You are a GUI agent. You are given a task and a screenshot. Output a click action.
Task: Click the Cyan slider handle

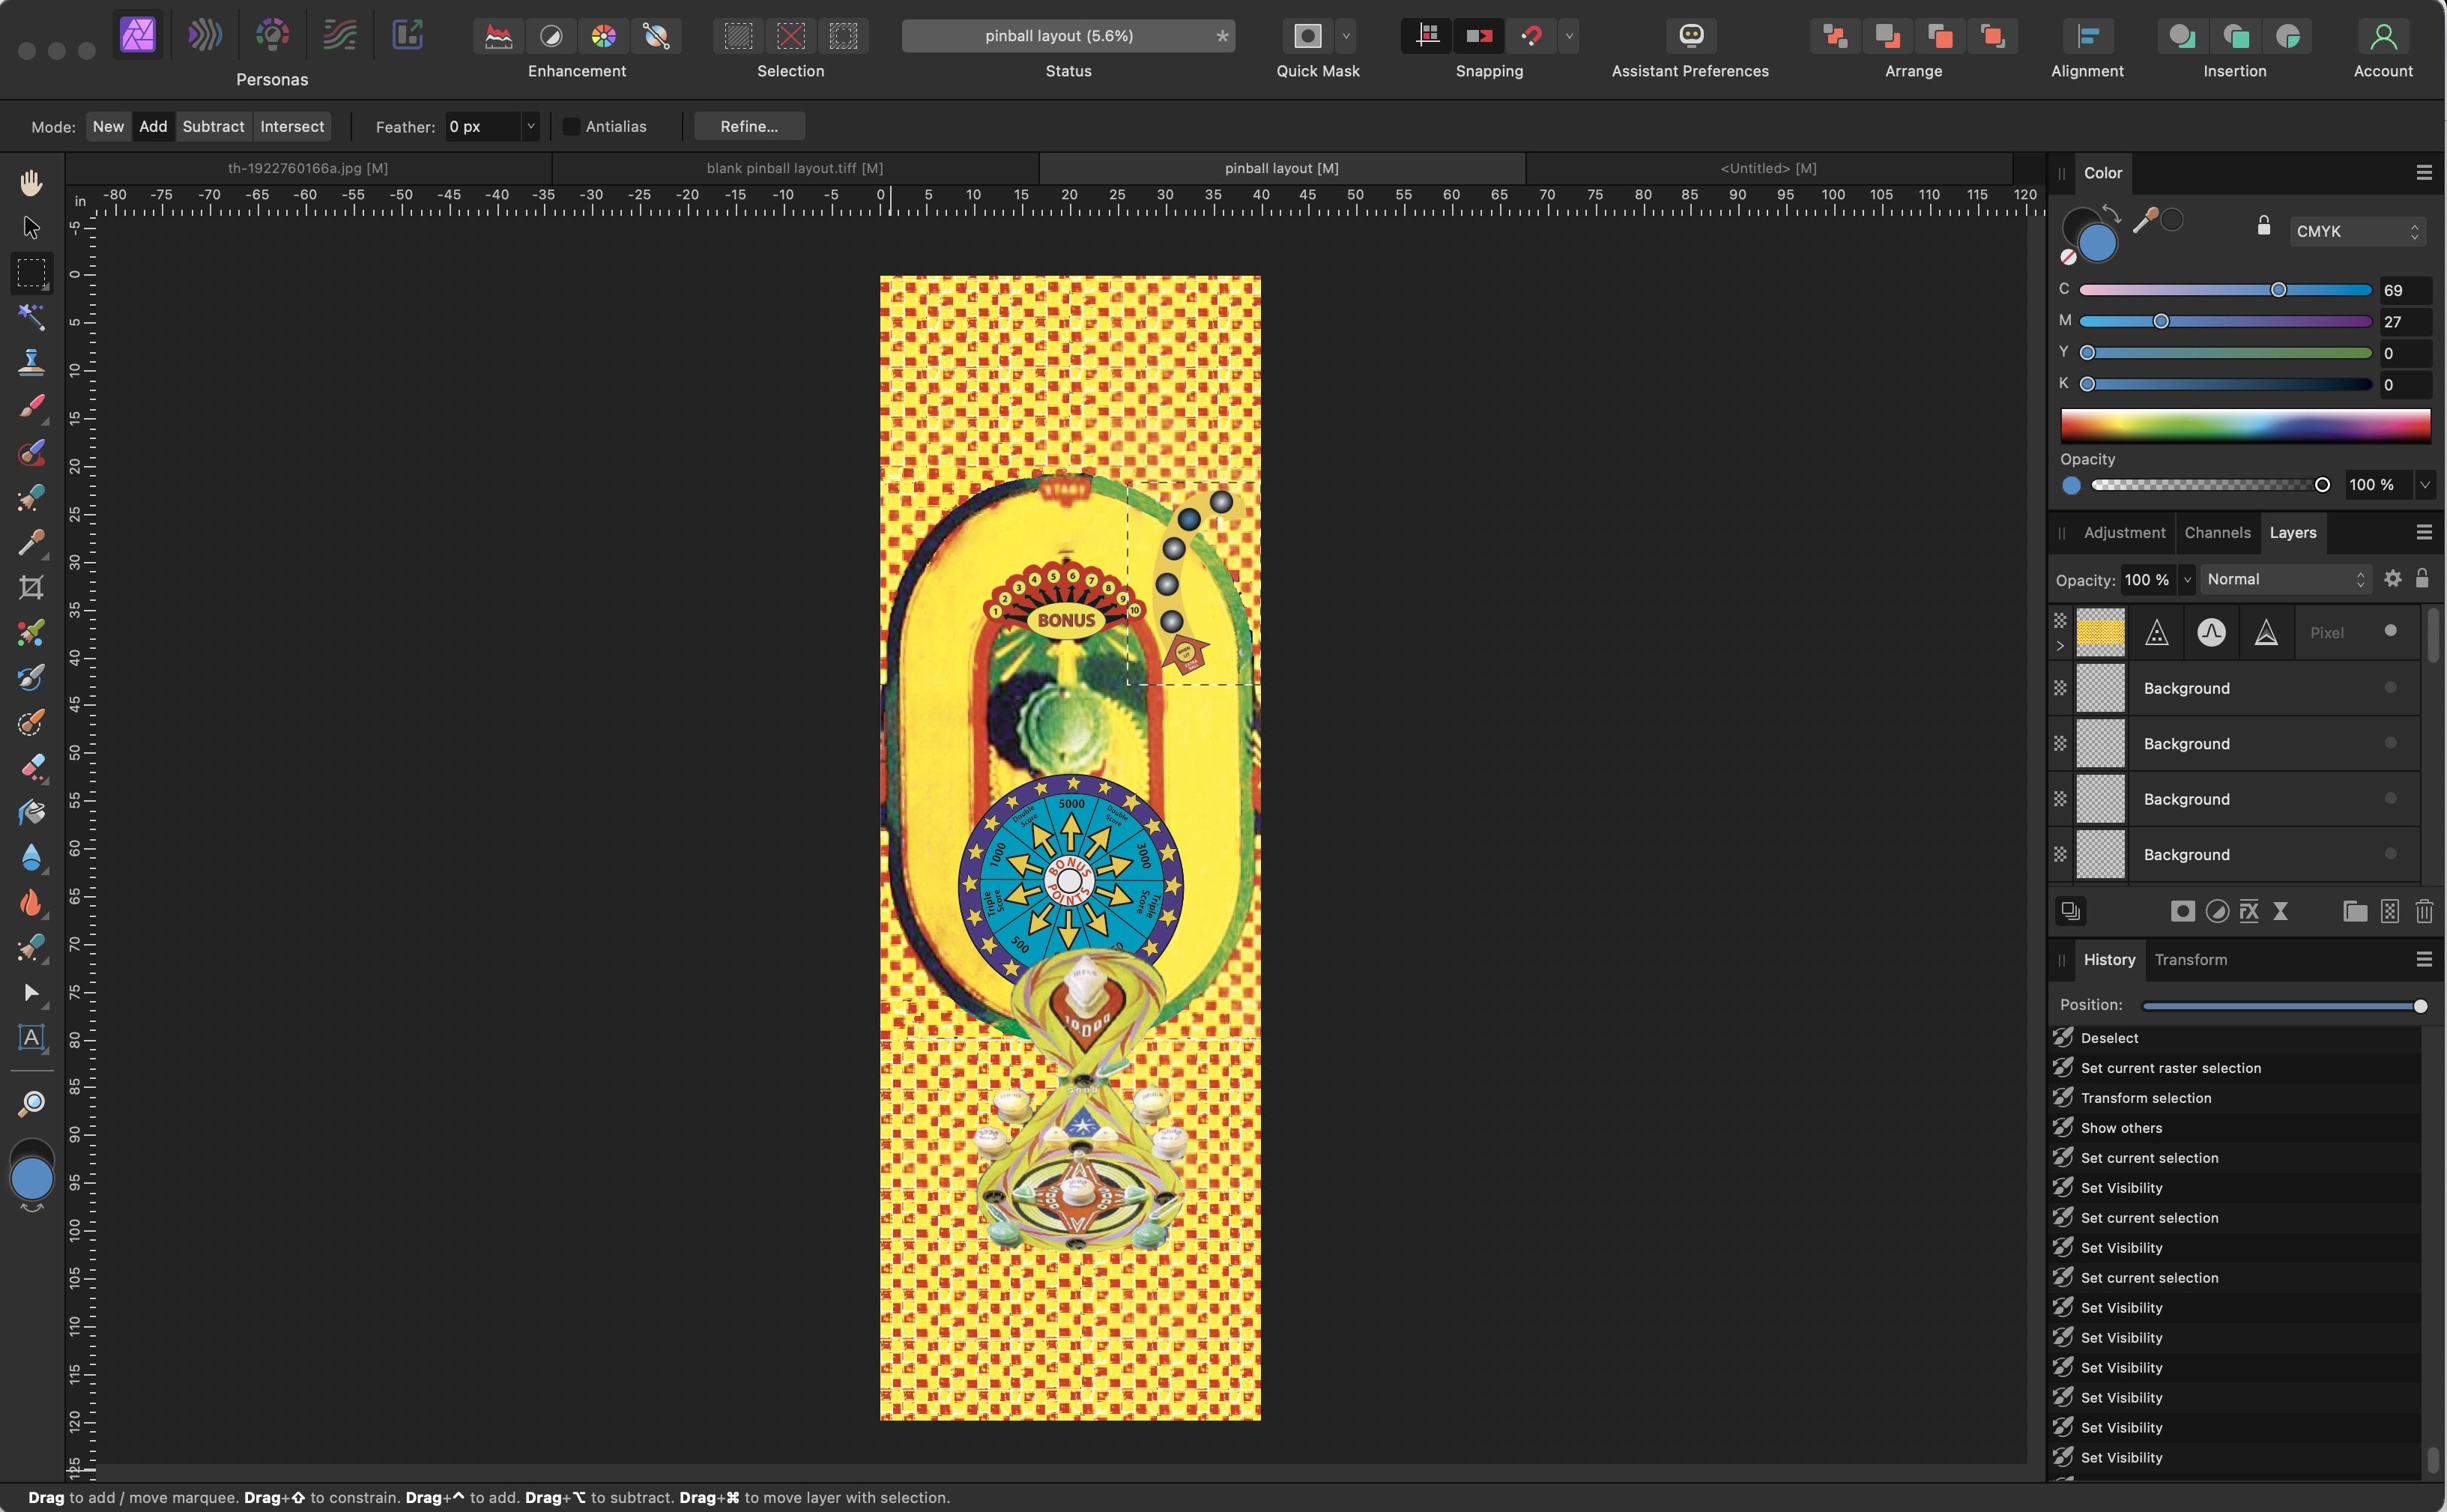click(2278, 290)
